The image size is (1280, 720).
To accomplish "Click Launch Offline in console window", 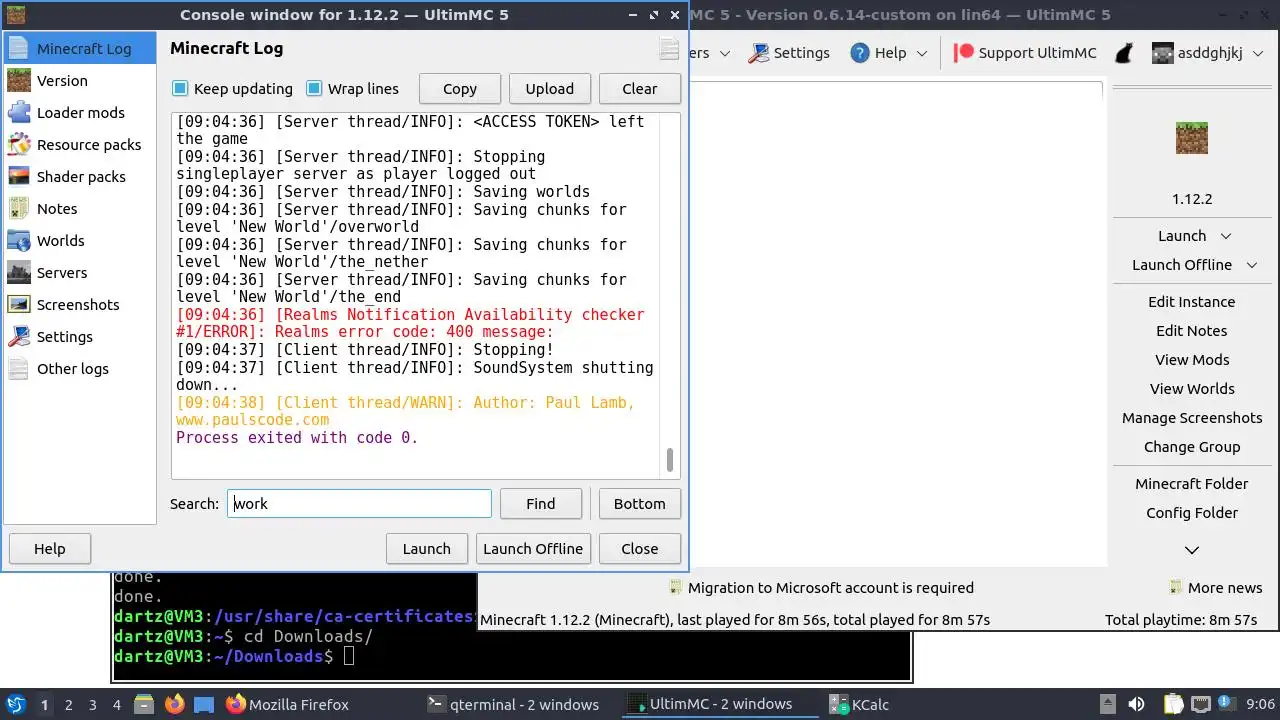I will [533, 549].
